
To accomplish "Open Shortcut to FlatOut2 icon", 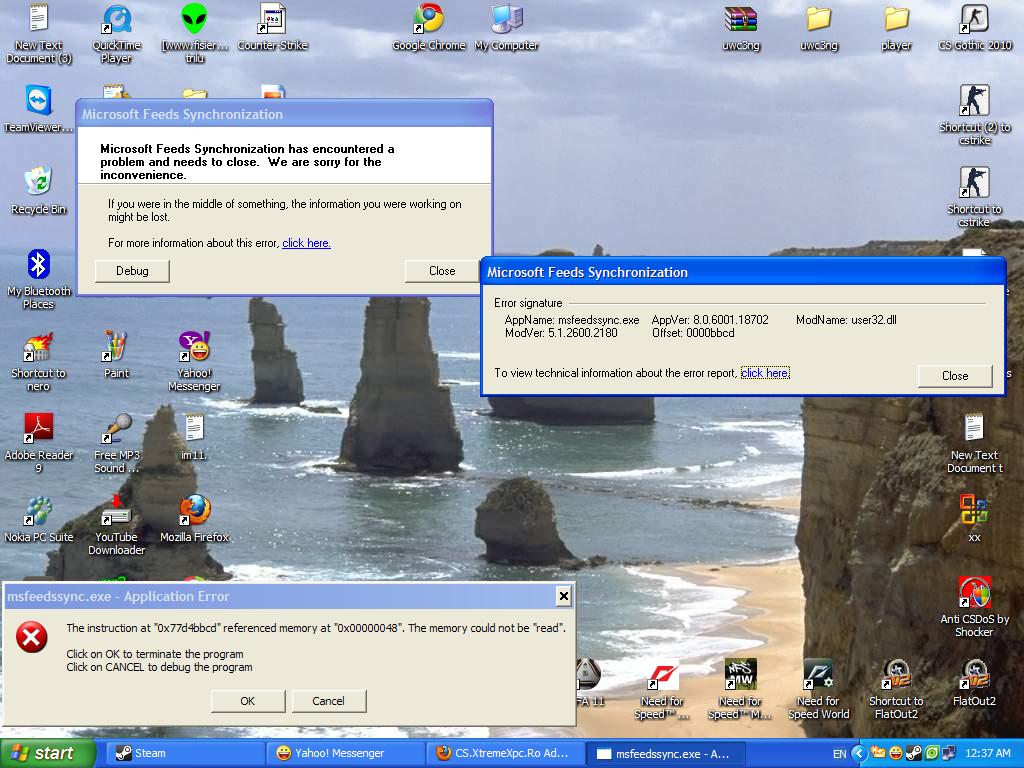I will [x=896, y=689].
